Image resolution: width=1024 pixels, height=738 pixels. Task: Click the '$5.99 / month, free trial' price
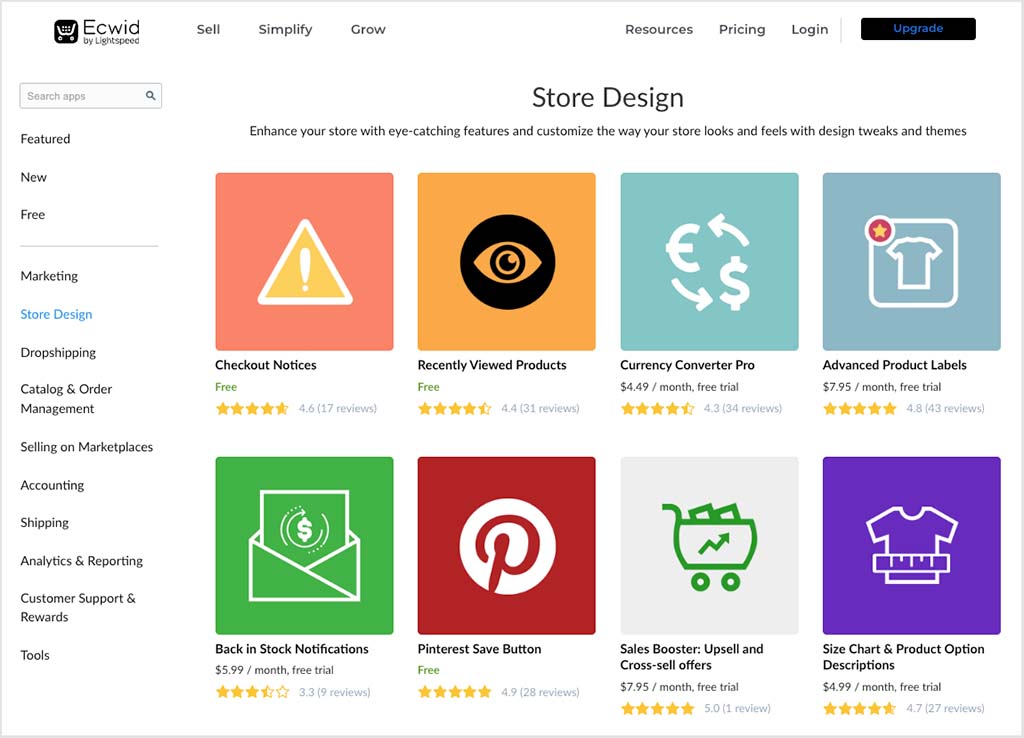click(x=274, y=670)
